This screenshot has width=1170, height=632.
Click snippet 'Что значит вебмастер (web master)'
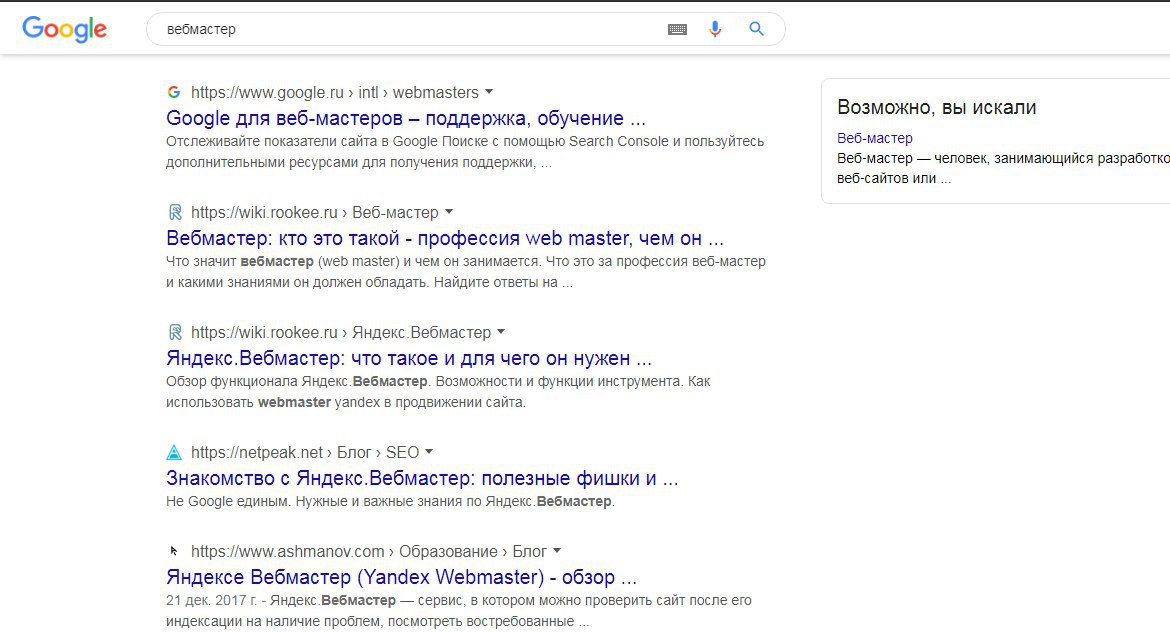point(466,272)
